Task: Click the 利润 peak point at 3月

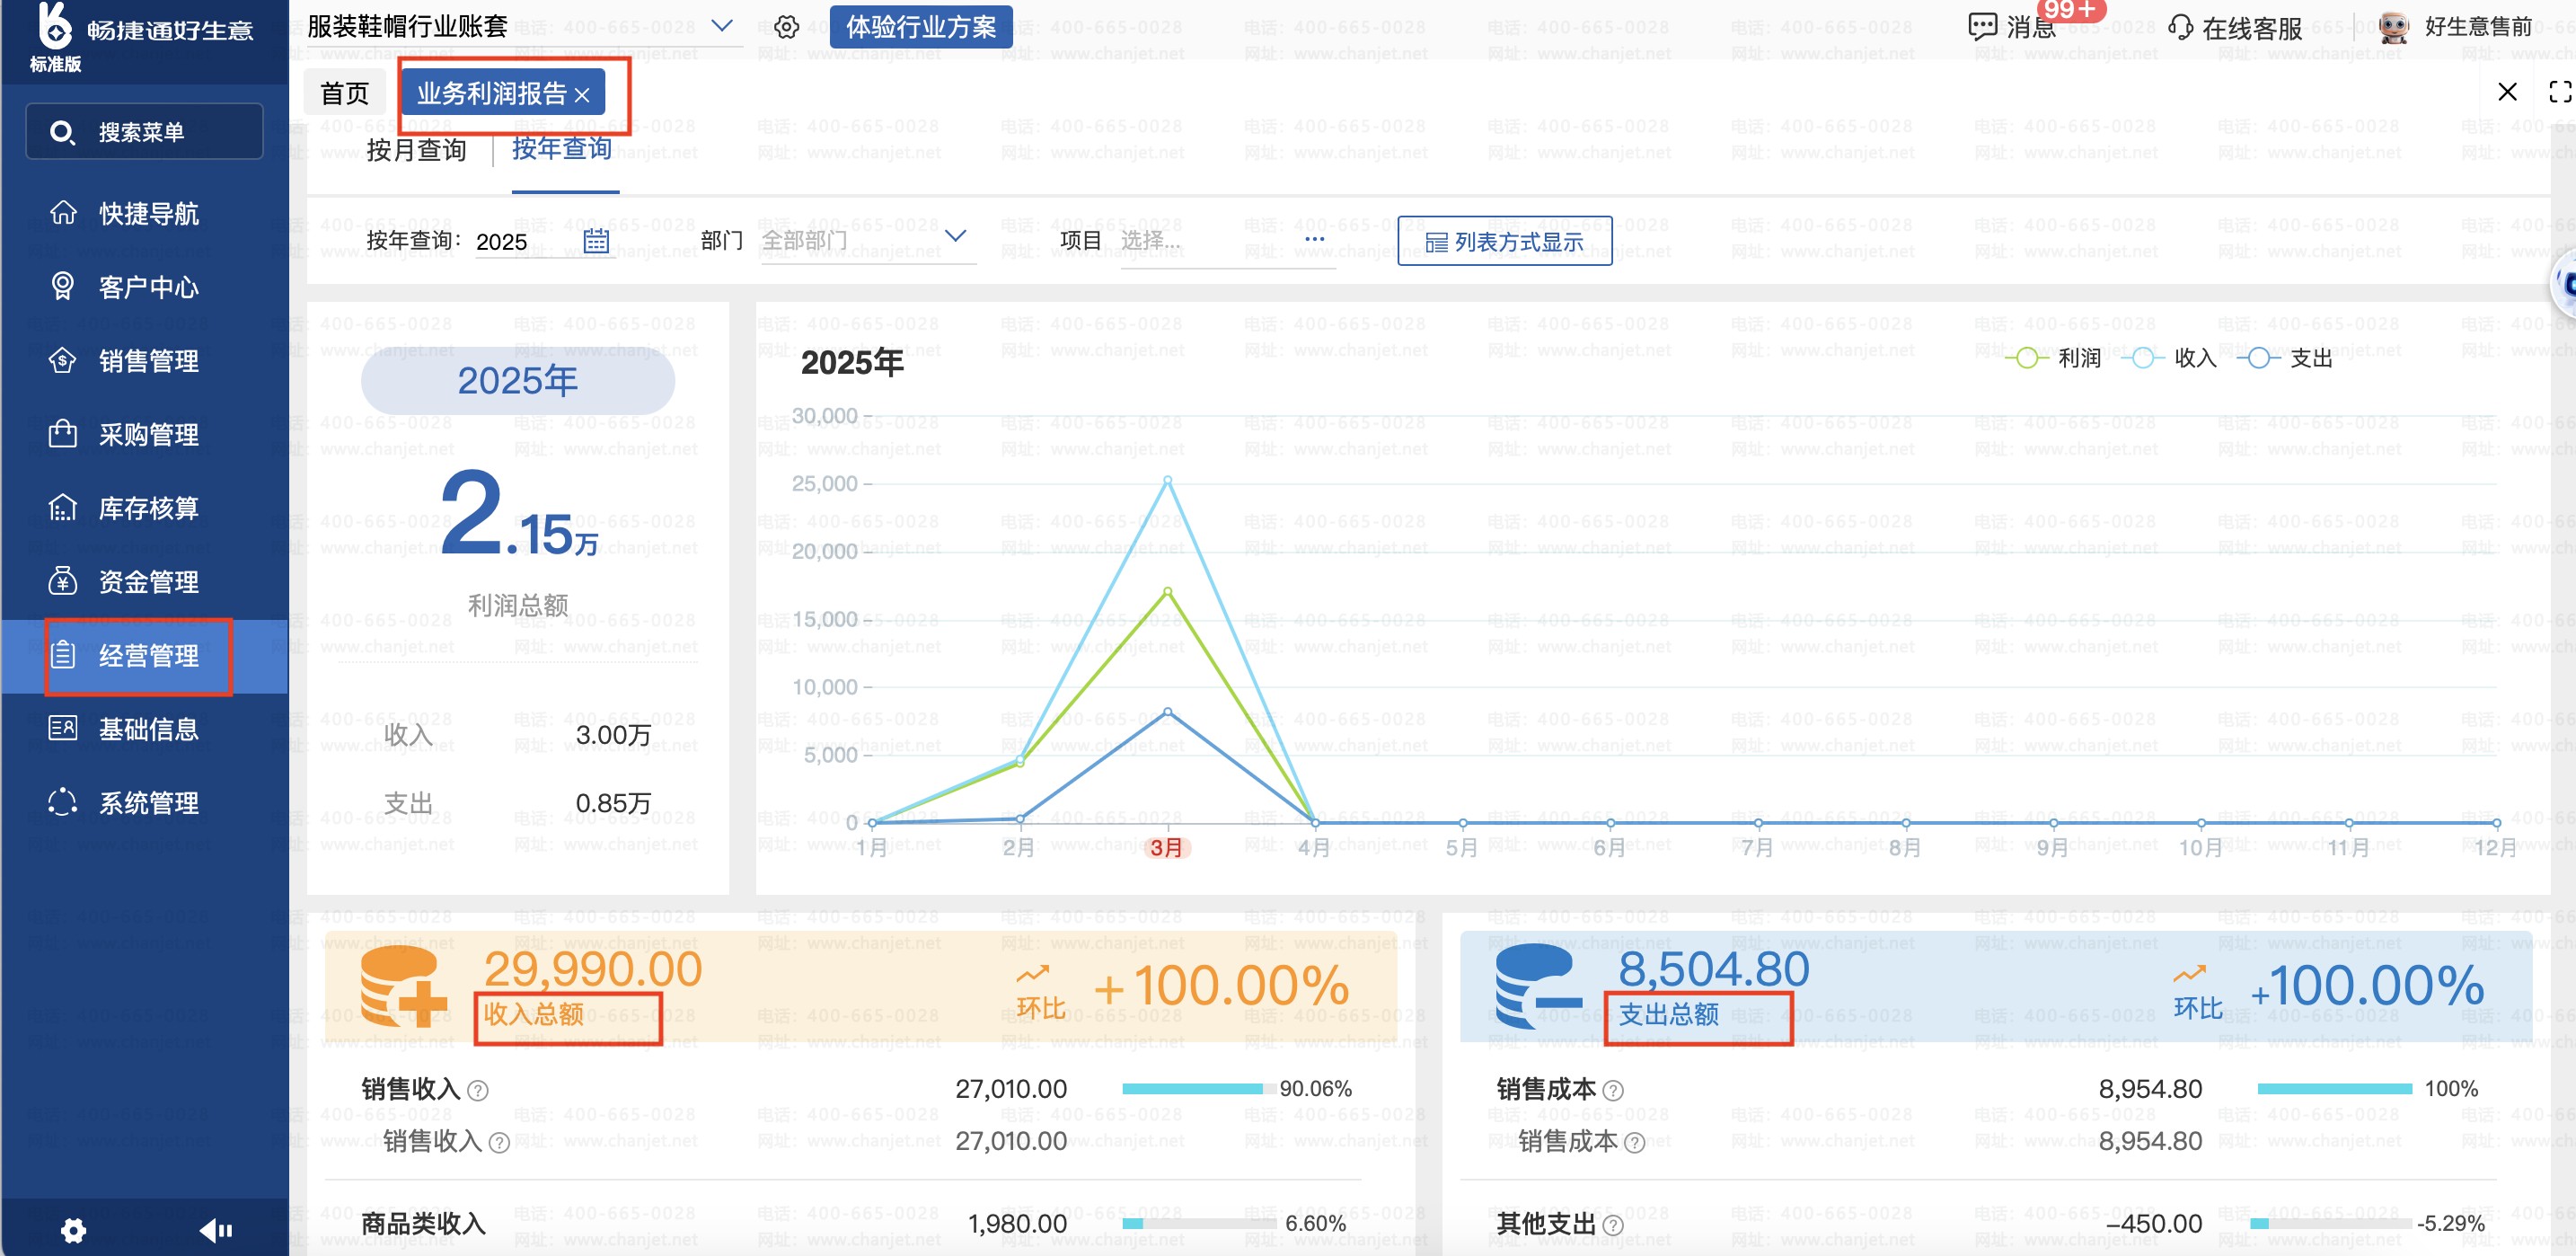Action: click(x=1167, y=592)
